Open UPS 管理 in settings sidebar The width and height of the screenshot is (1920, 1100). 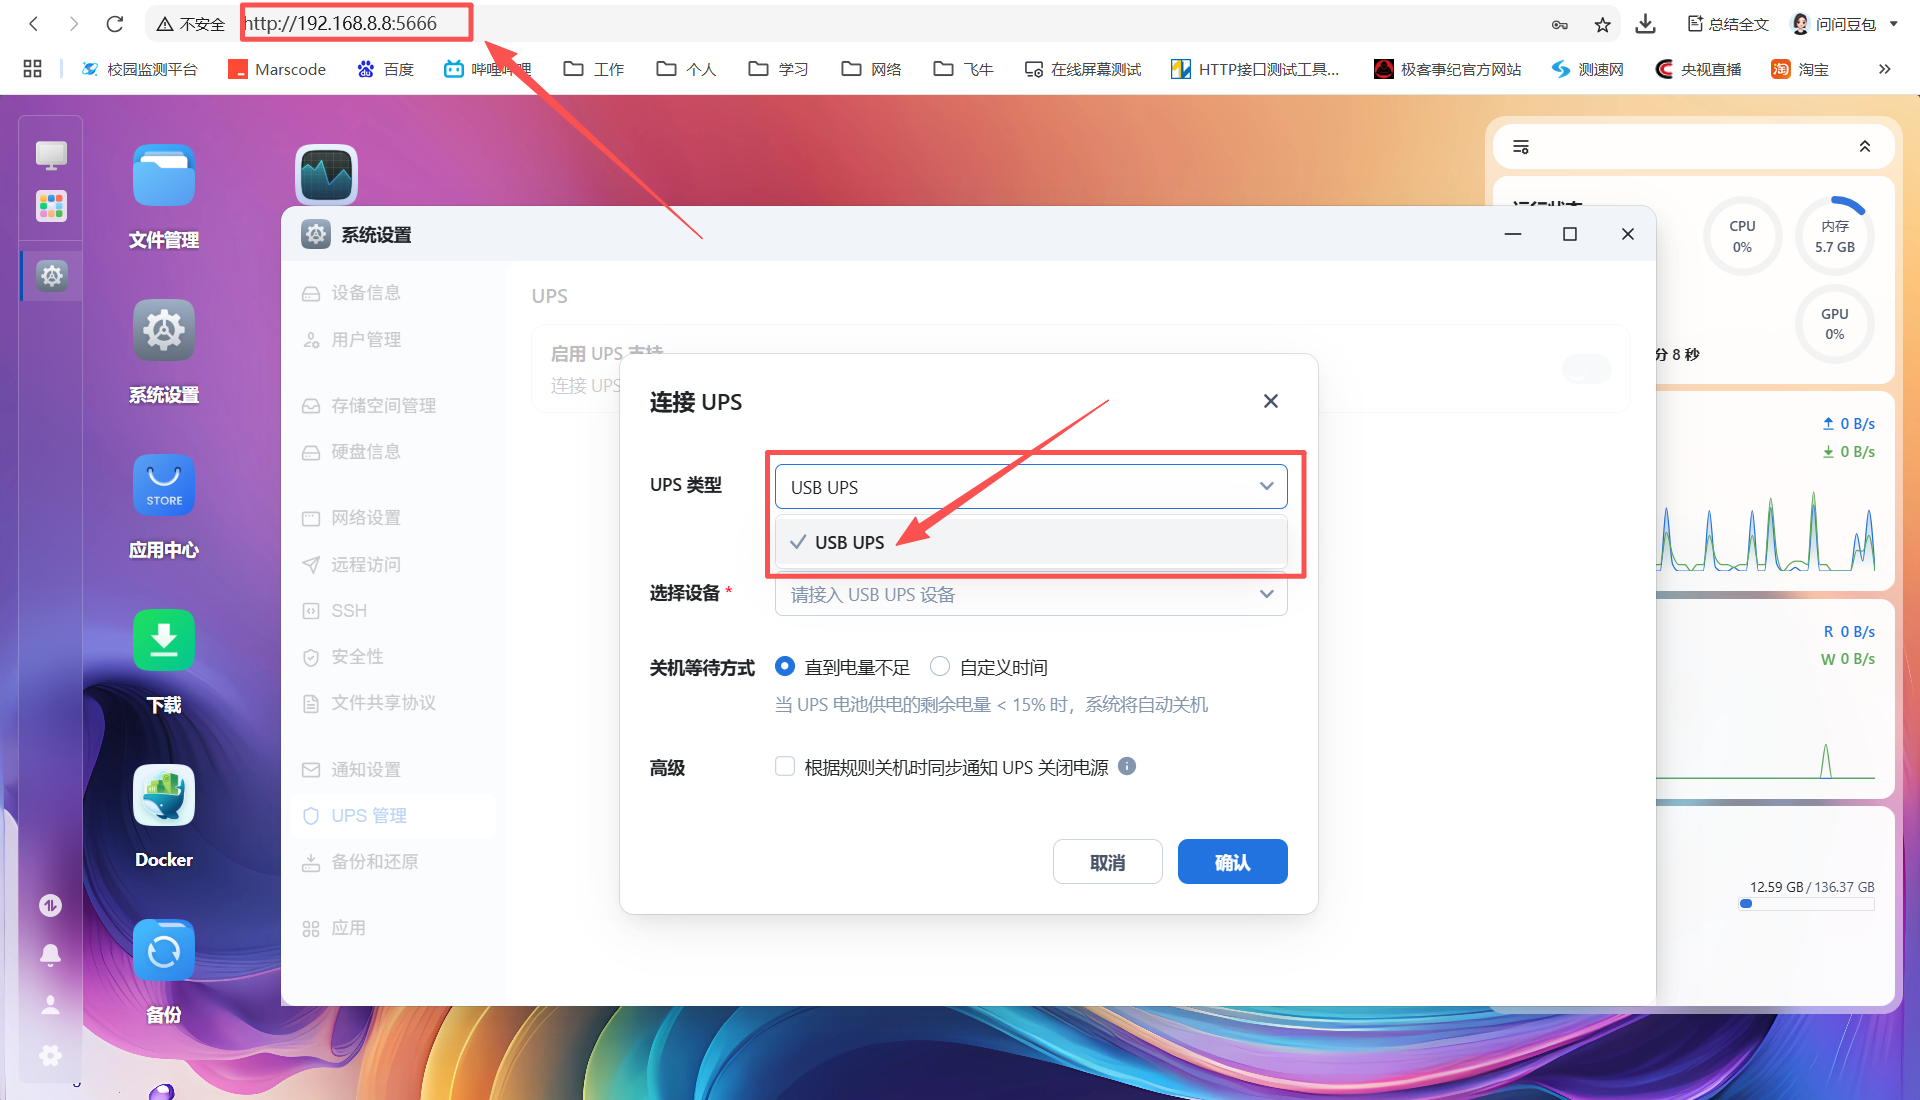pos(369,816)
